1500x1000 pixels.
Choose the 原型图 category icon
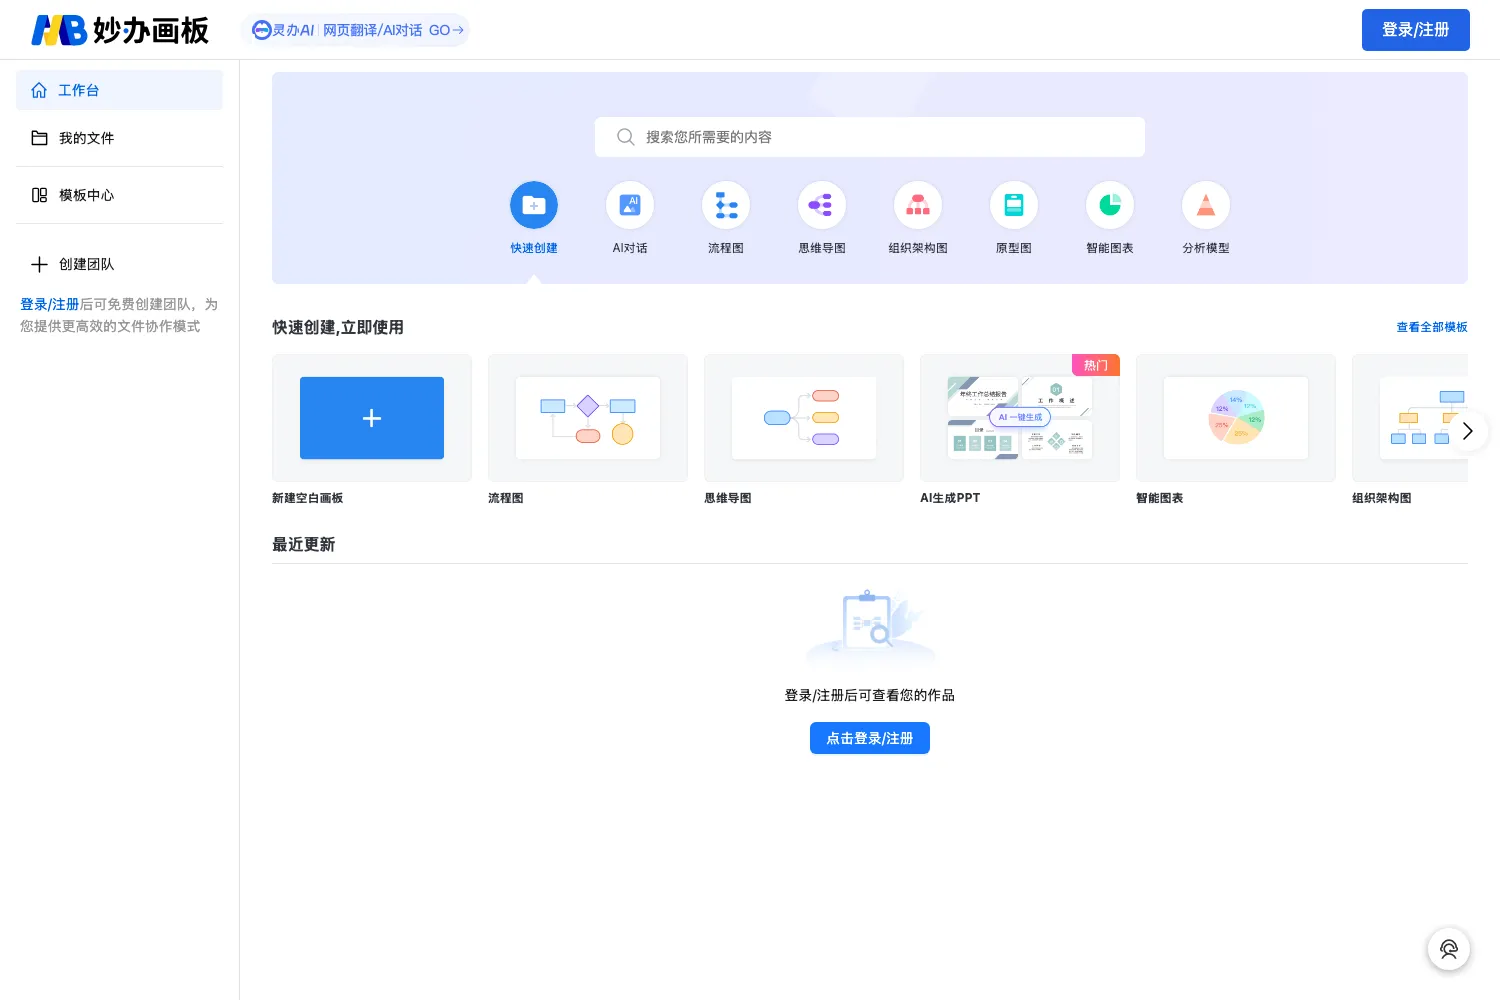[1014, 206]
